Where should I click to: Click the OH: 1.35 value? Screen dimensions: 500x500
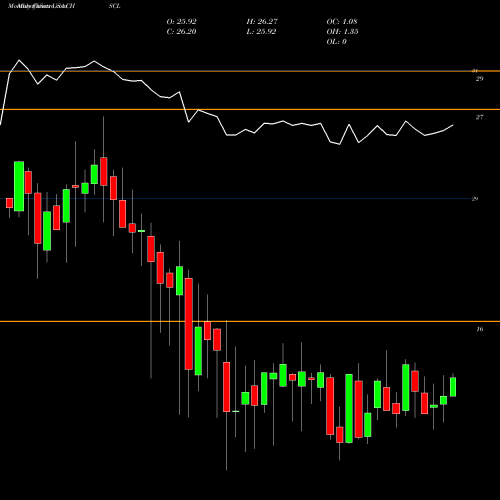342,32
